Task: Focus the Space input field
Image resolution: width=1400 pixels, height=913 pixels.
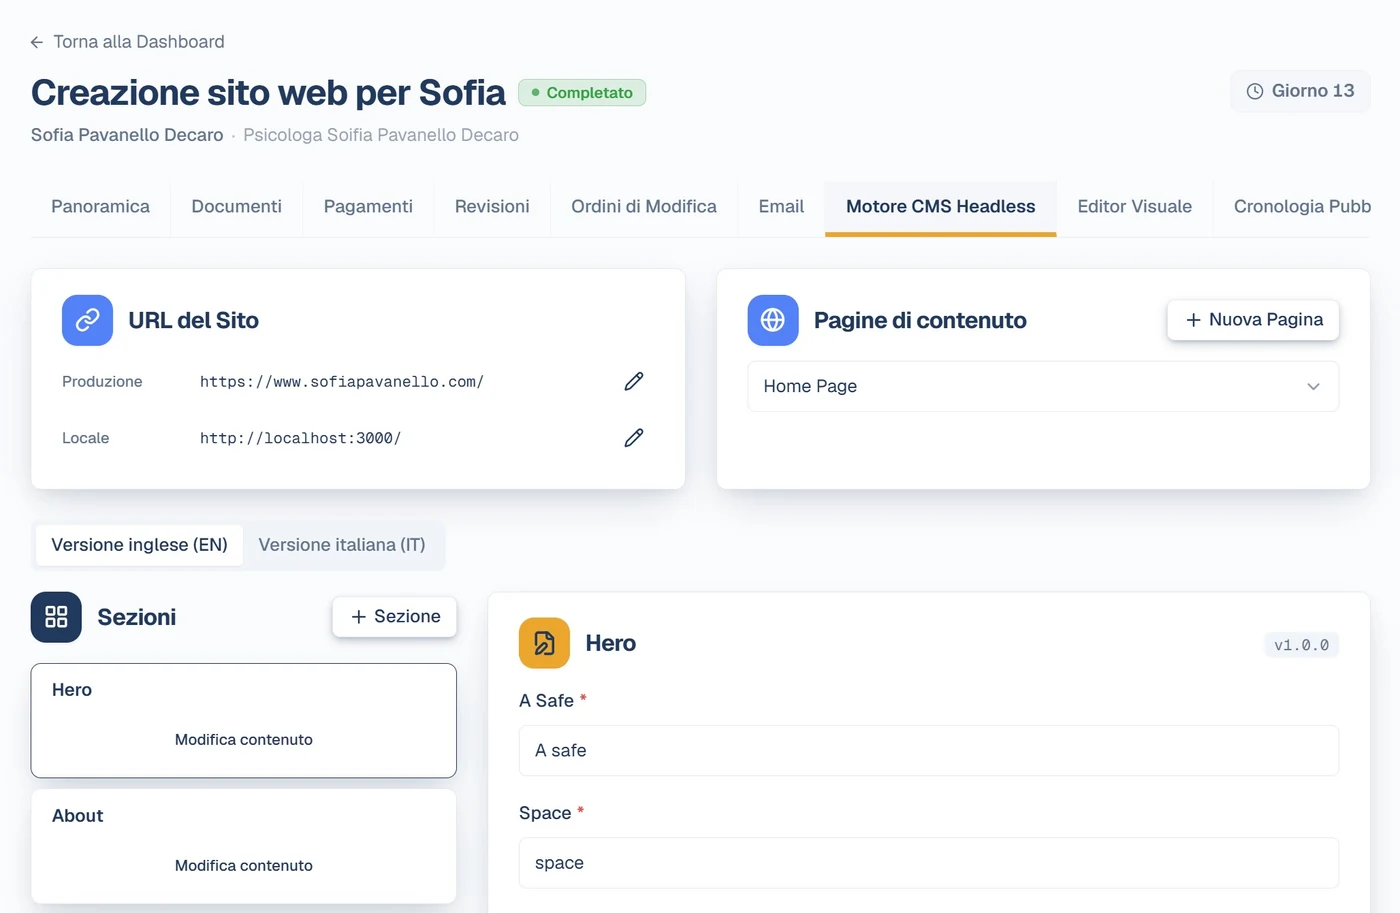Action: point(929,863)
